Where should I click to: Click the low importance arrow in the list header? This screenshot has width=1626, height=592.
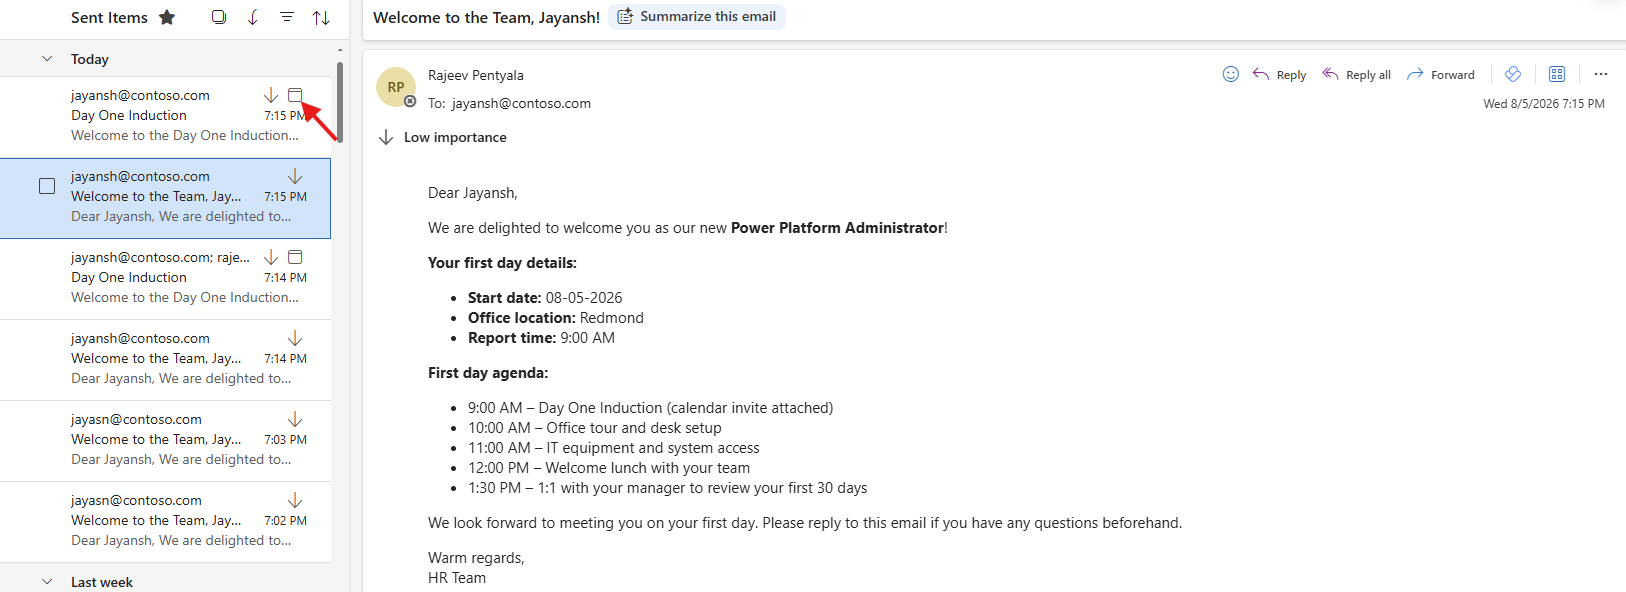tap(253, 17)
